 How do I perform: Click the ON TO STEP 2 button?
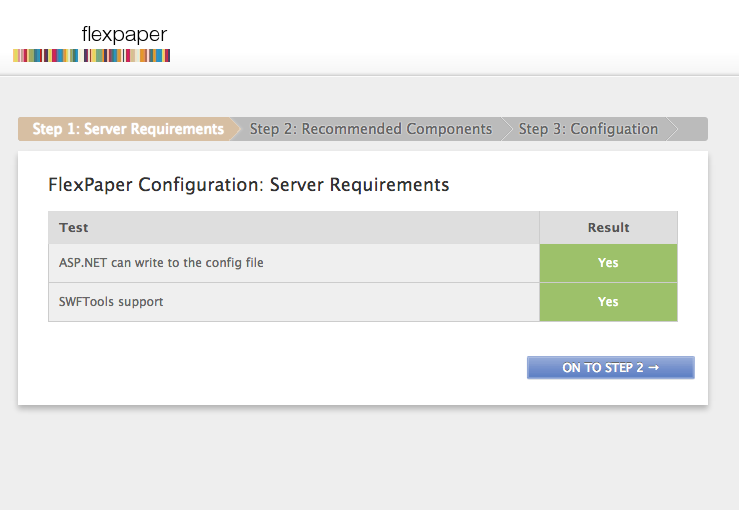click(611, 367)
